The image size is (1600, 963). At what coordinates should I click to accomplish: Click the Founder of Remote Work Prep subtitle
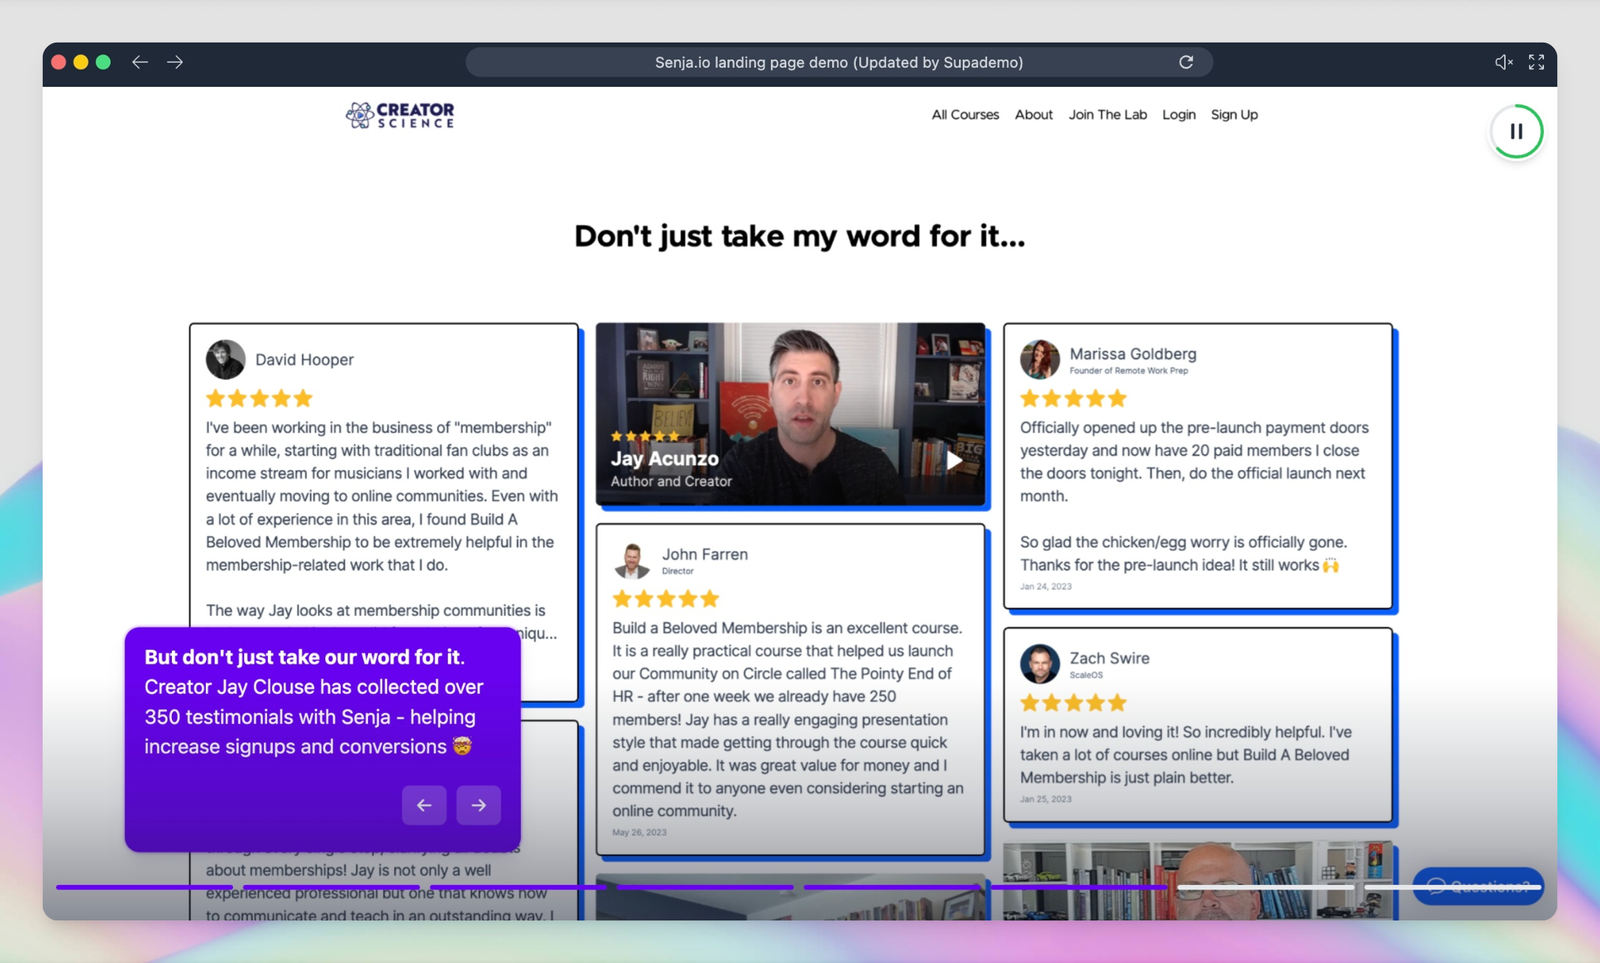coord(1128,371)
